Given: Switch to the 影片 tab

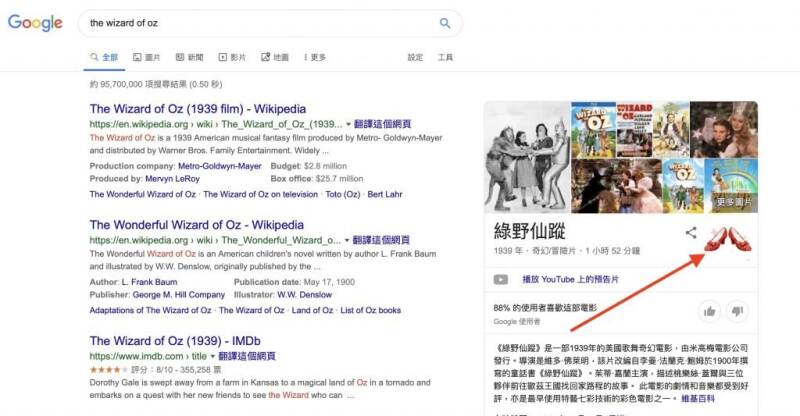Looking at the screenshot, I should pyautogui.click(x=232, y=57).
